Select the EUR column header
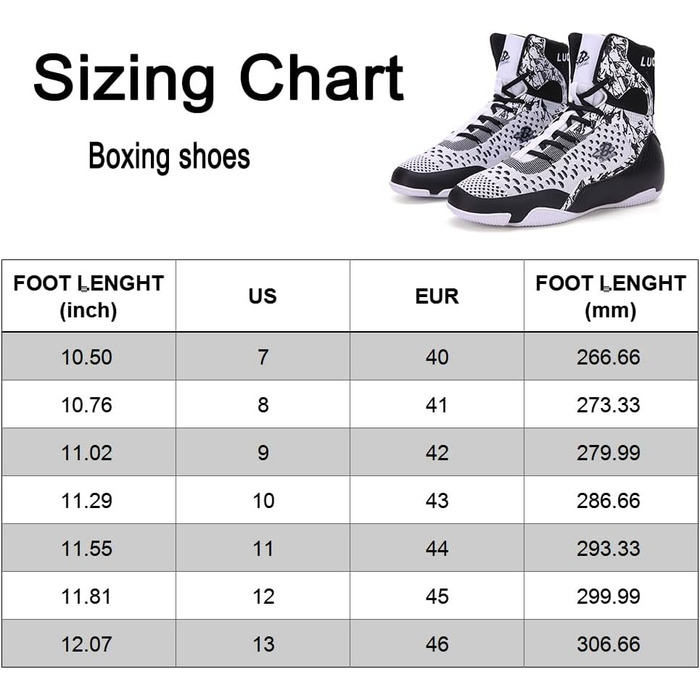This screenshot has width=700, height=700. pyautogui.click(x=437, y=296)
